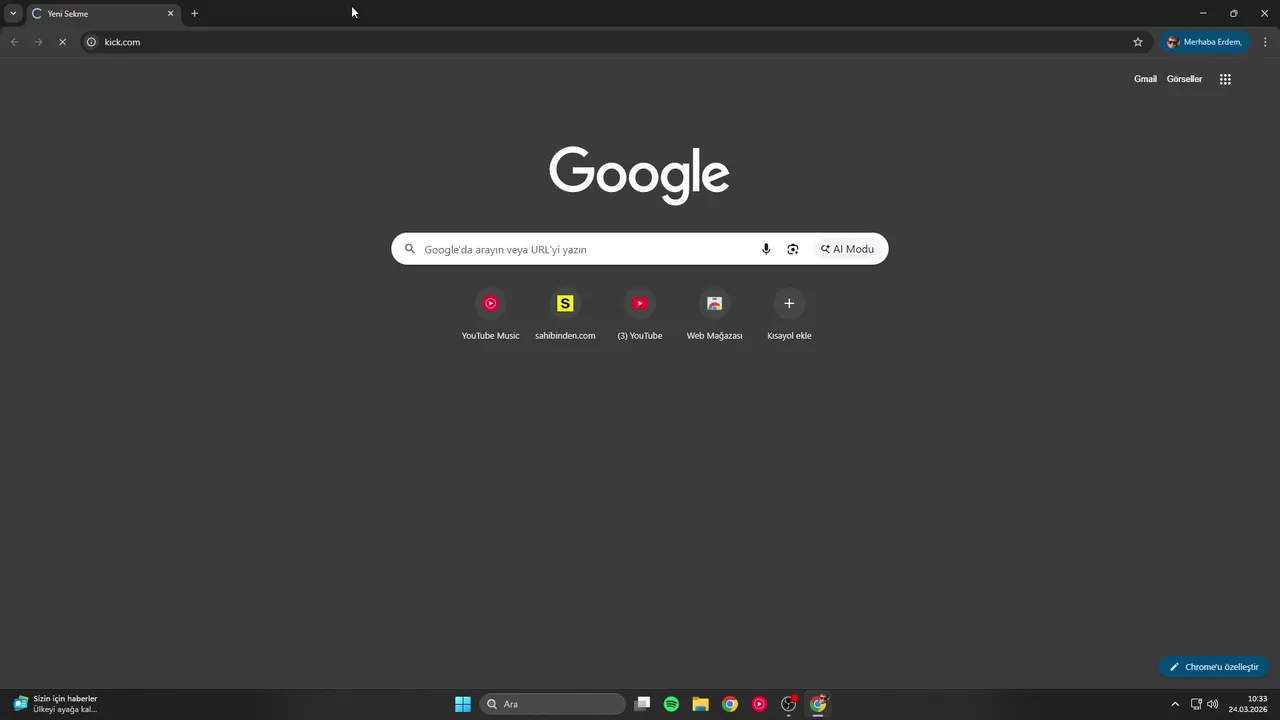1280x720 pixels.
Task: Restore down the Chrome window
Action: pos(1233,13)
